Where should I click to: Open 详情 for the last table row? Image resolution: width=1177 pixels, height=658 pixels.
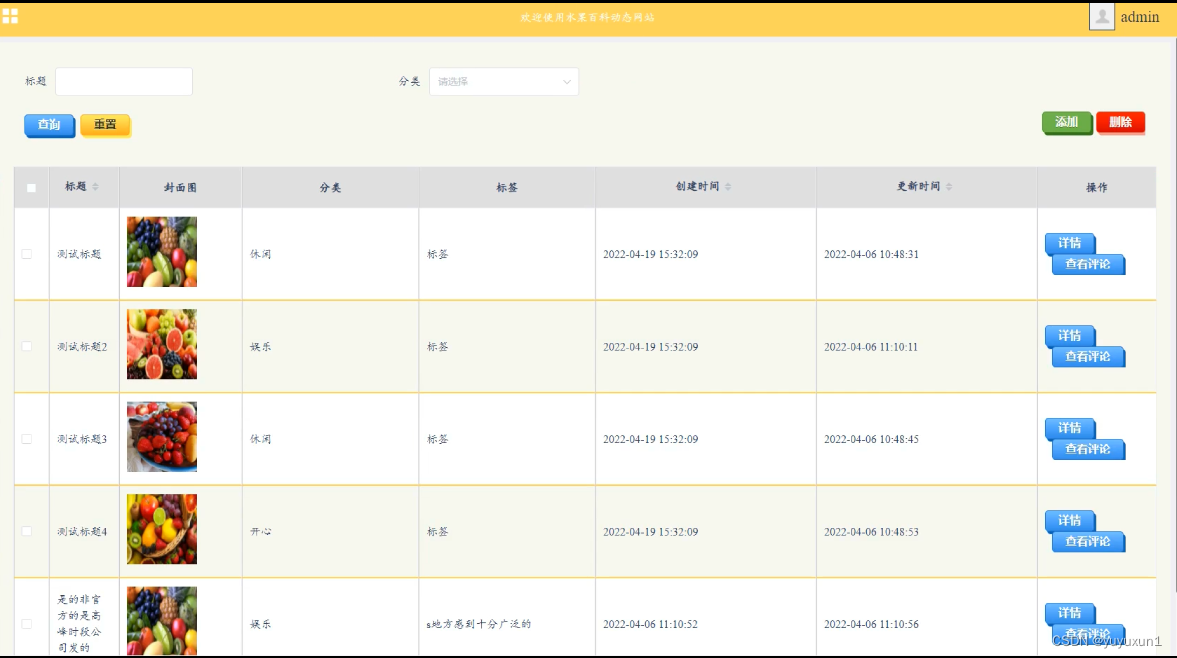pos(1070,613)
